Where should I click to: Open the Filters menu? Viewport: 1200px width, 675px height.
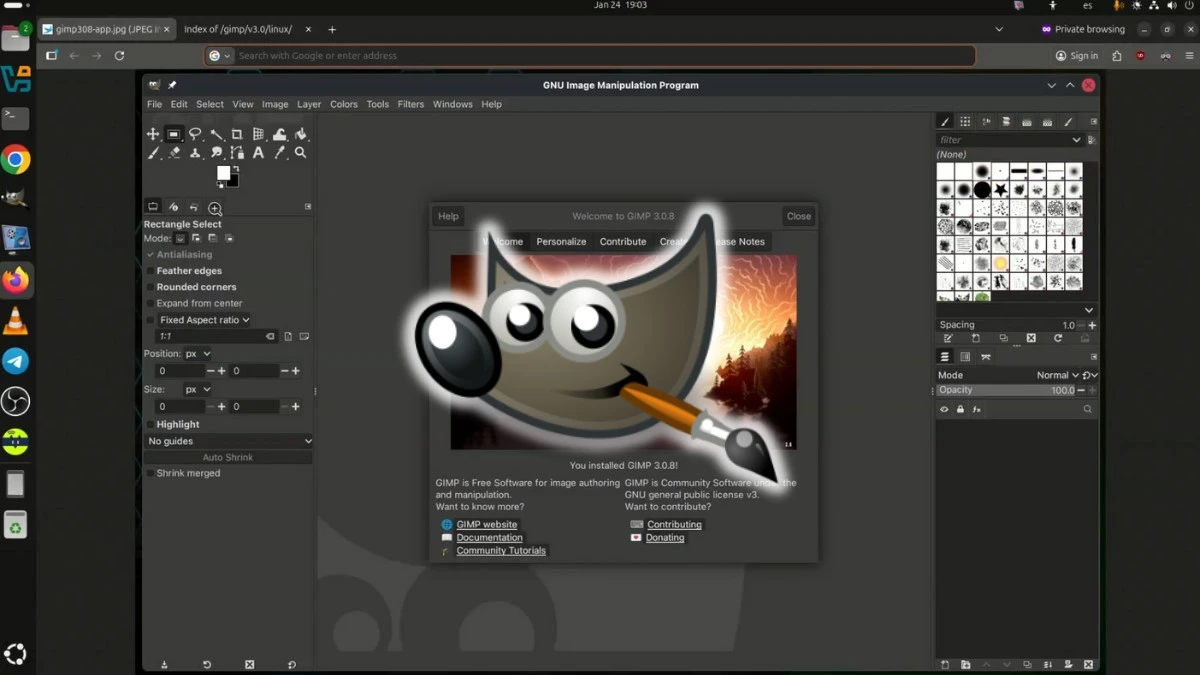pyautogui.click(x=410, y=103)
